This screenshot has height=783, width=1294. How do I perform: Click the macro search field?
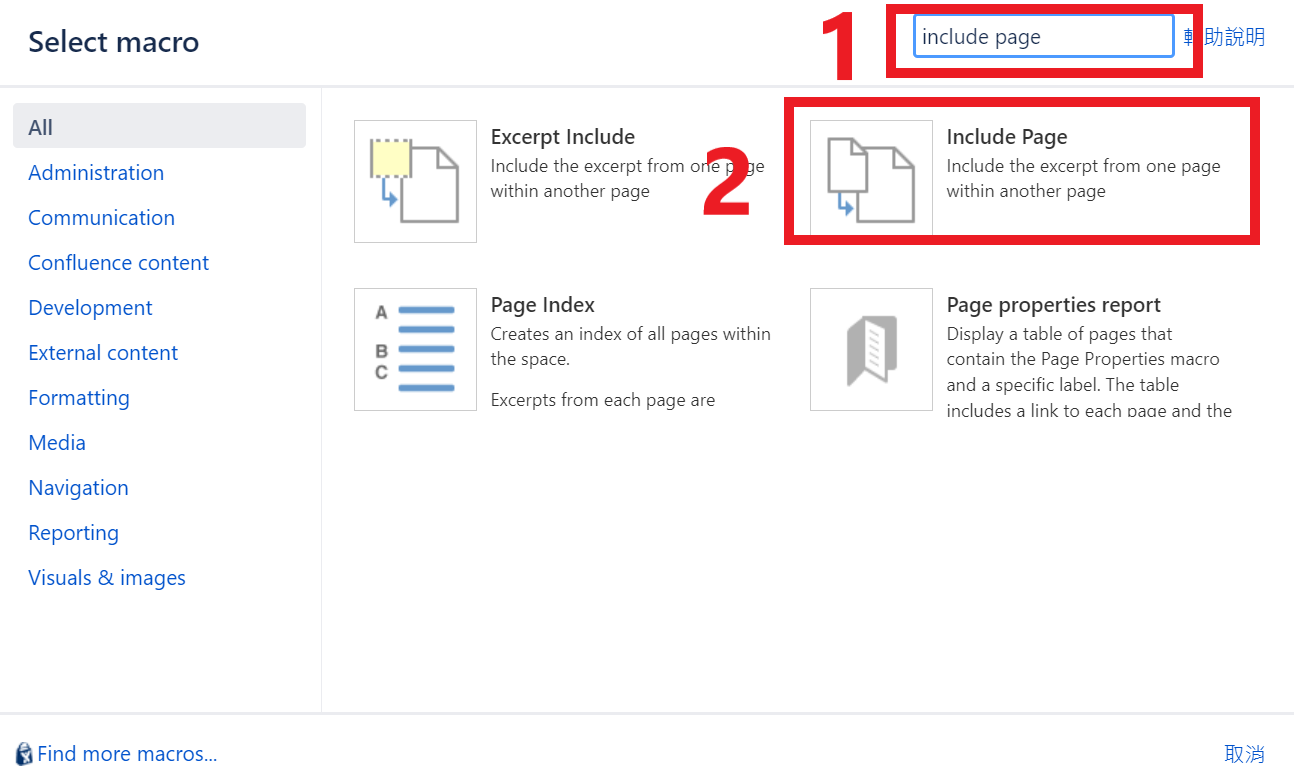(x=1043, y=36)
